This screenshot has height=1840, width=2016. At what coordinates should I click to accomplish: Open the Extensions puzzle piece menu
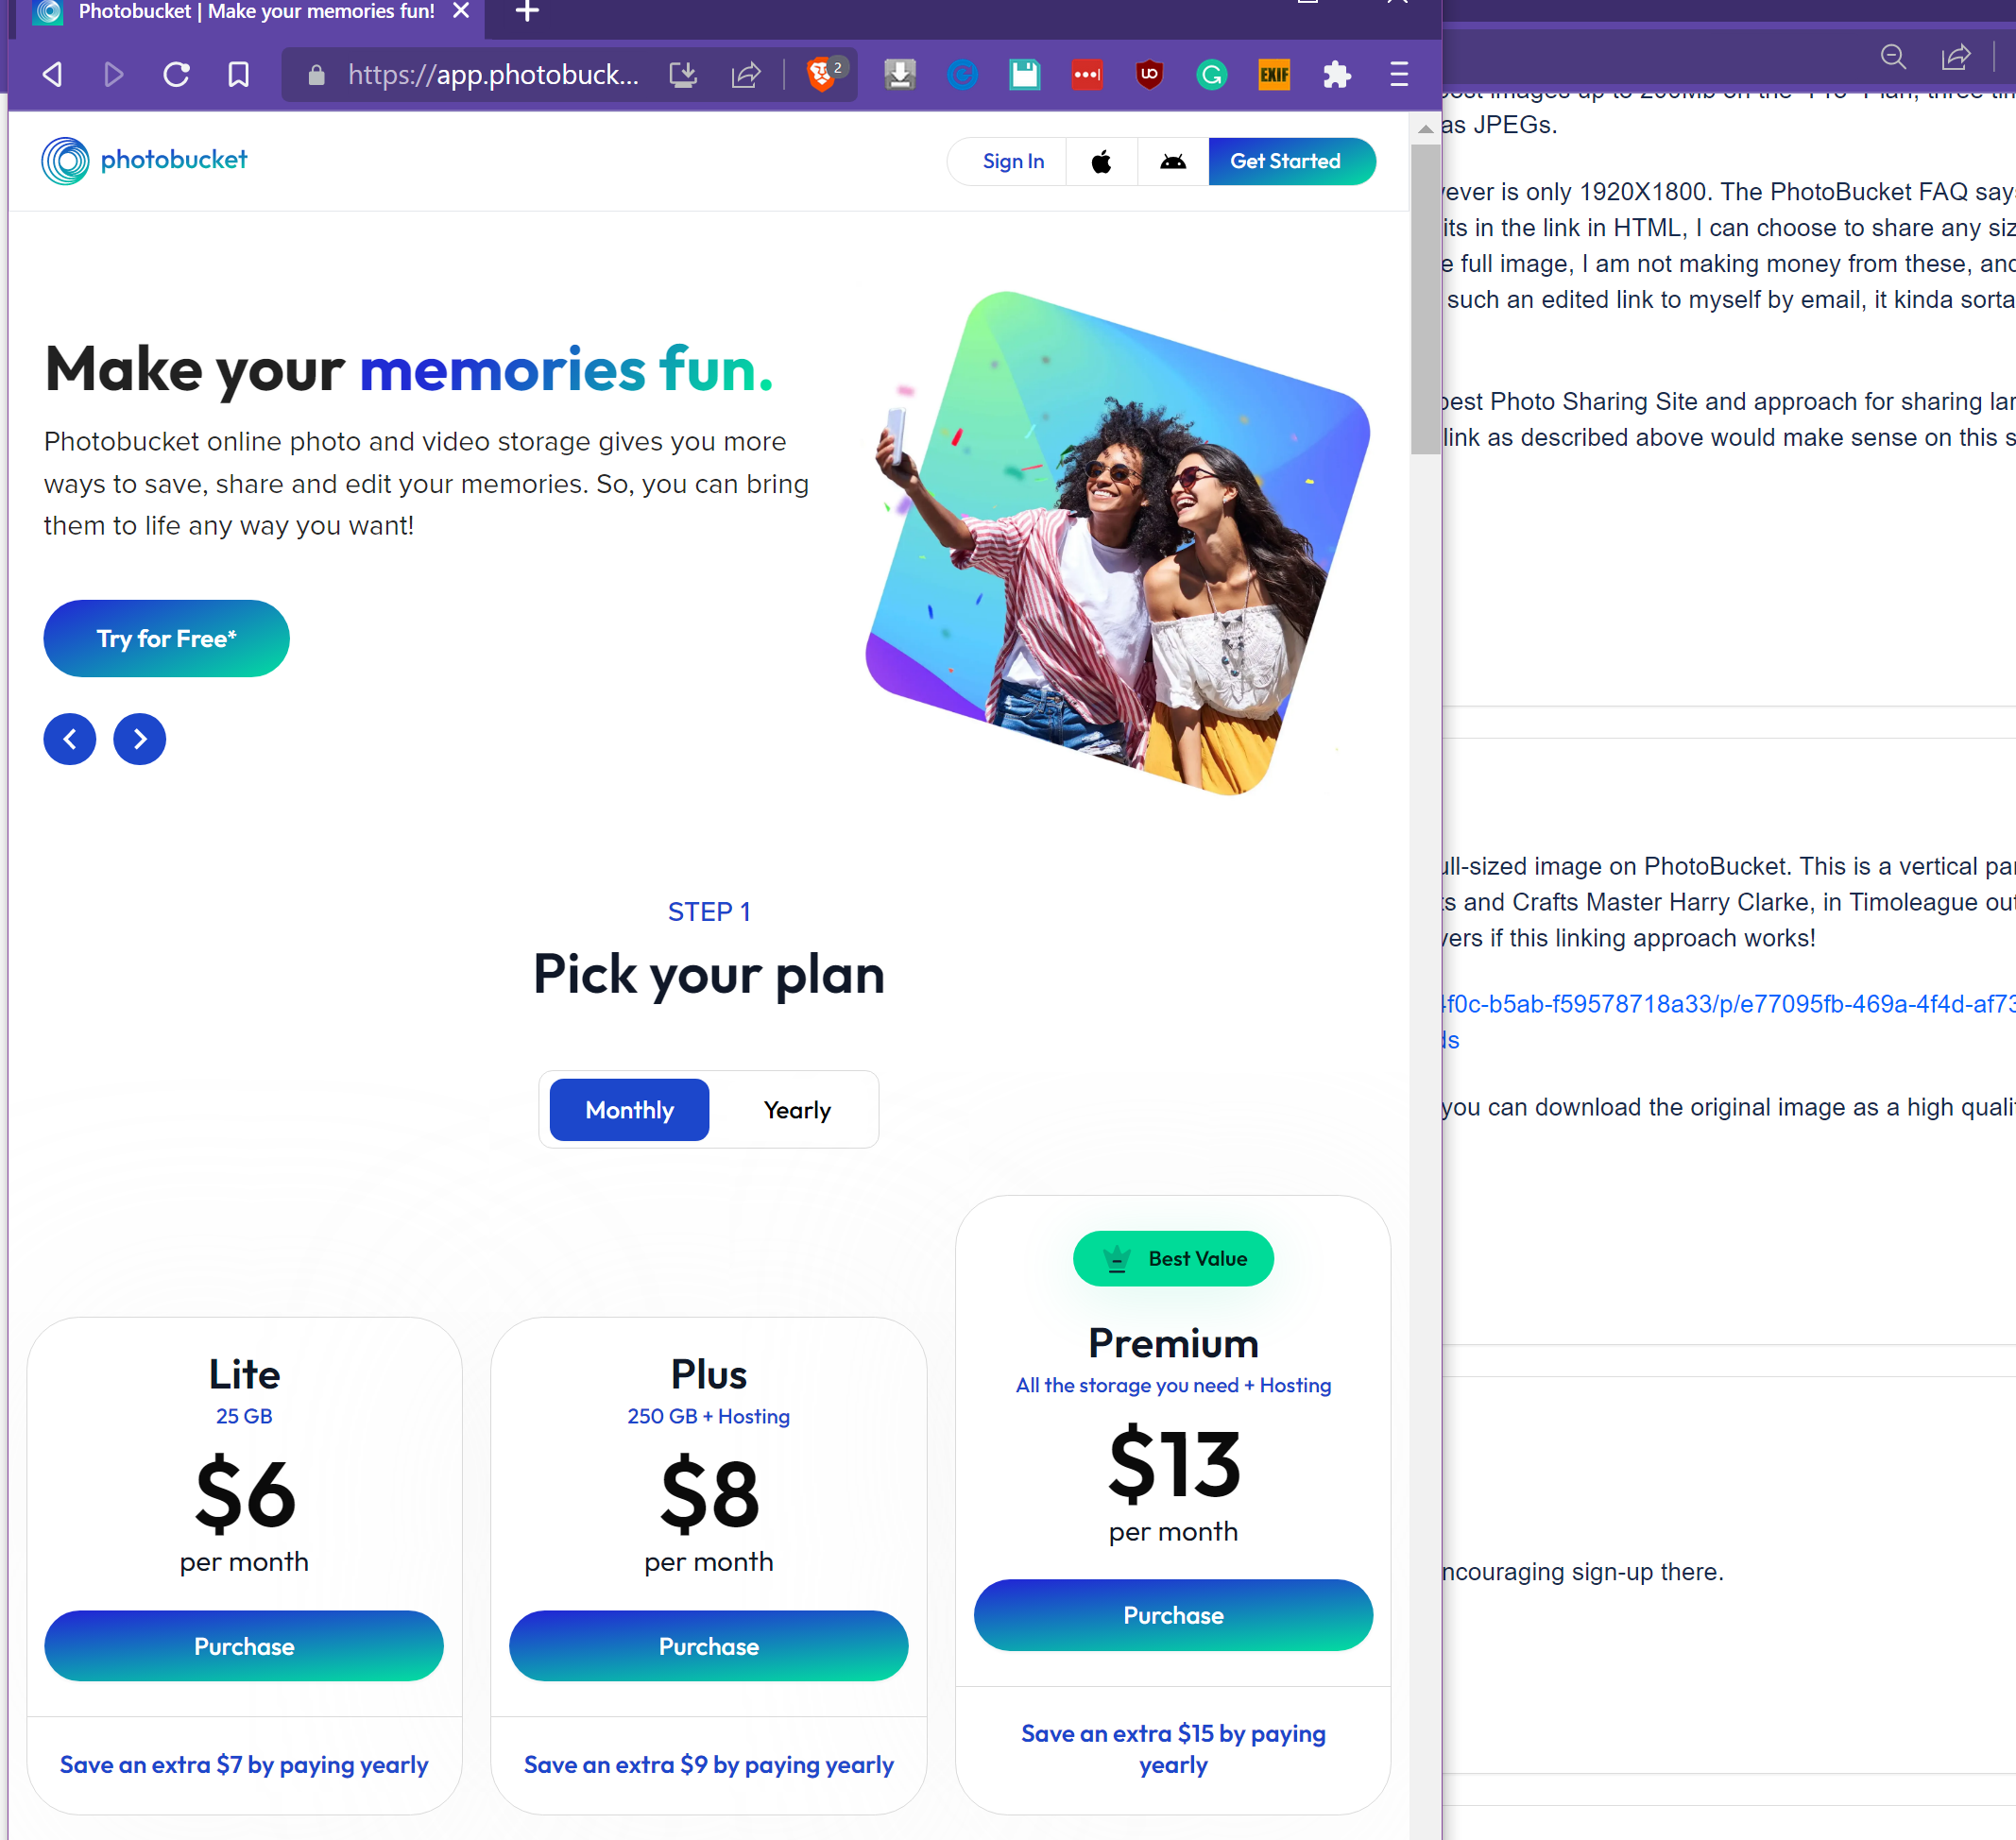[1336, 74]
